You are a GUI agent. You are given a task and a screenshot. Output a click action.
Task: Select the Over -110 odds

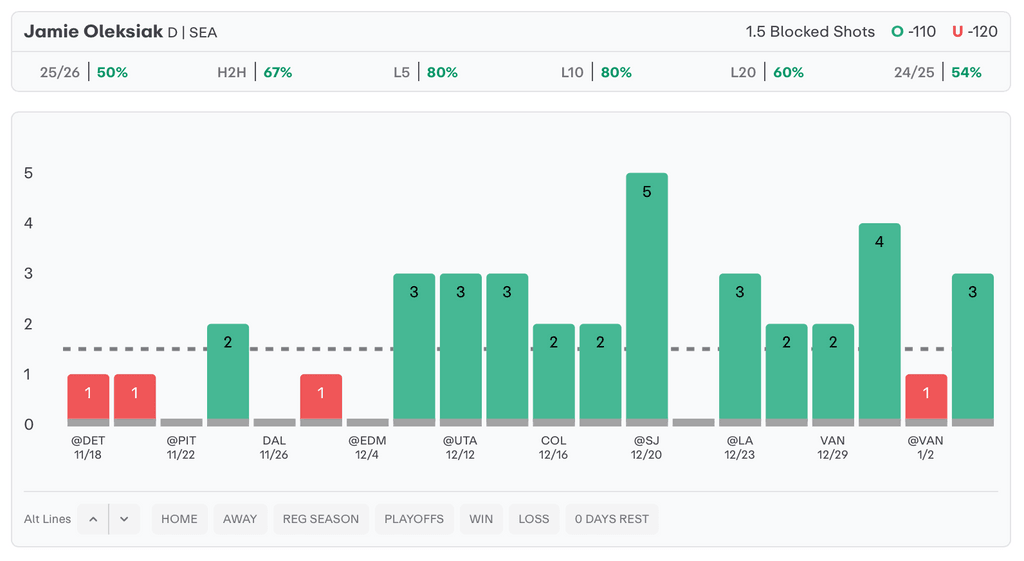(x=914, y=32)
